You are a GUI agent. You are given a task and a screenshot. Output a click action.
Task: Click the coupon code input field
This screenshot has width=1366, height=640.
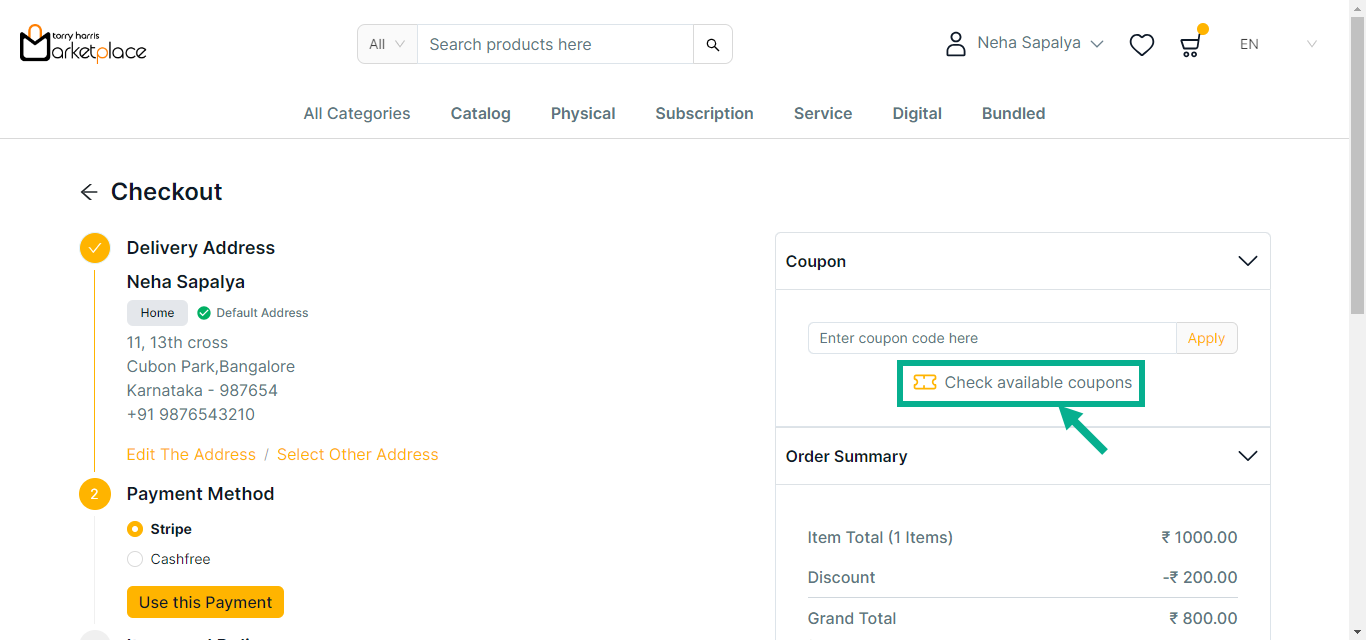coord(991,338)
